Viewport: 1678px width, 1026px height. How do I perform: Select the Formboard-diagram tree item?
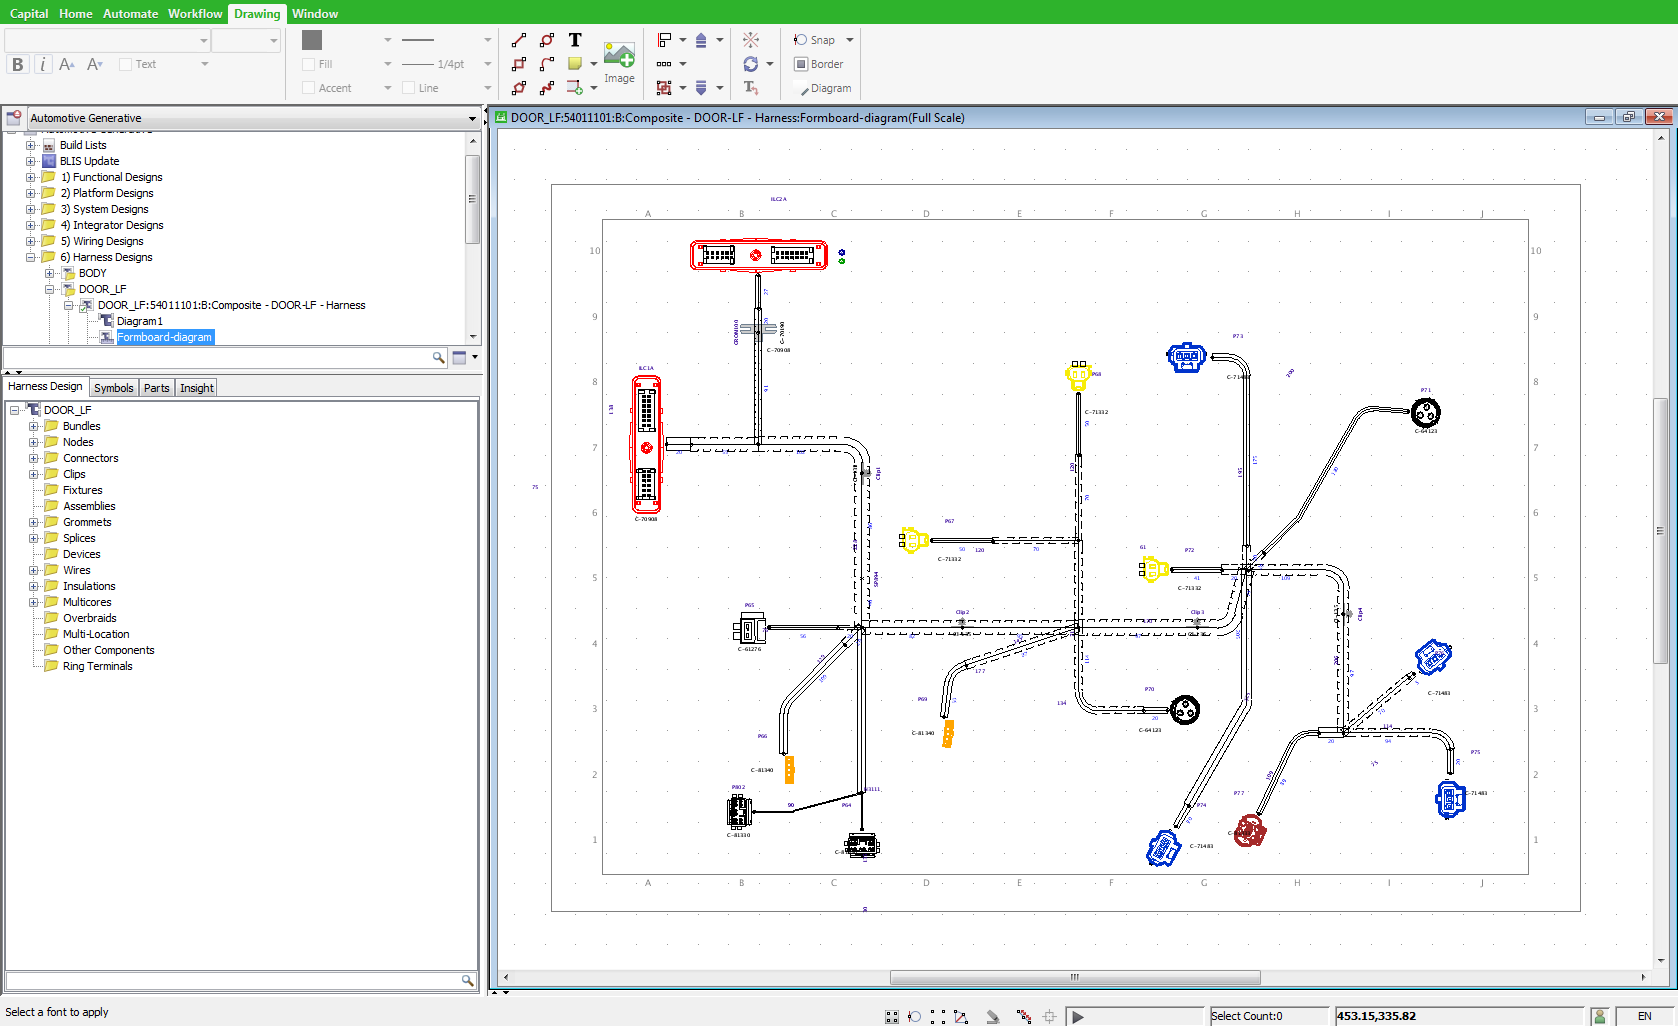click(164, 337)
